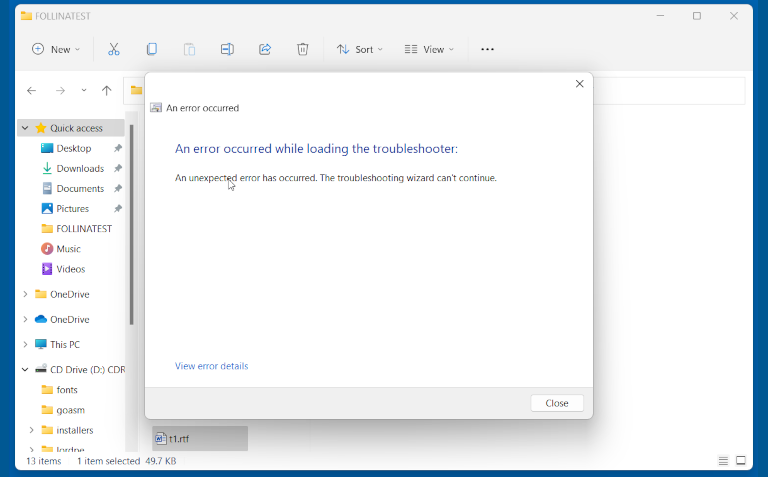
Task: Click the View error details link
Action: pyautogui.click(x=212, y=366)
